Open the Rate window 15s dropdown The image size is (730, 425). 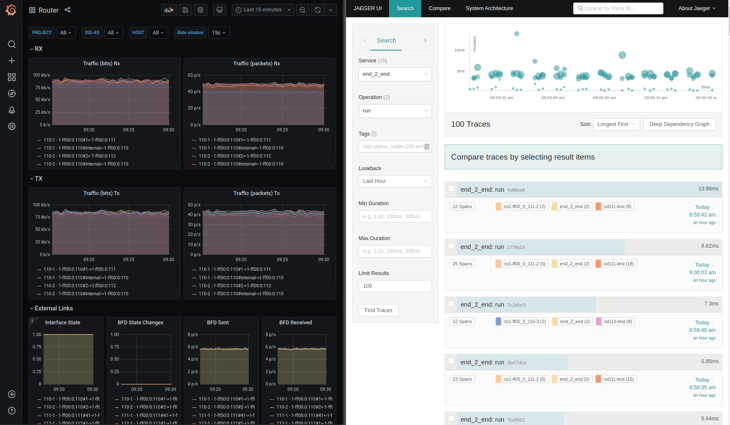tap(219, 33)
